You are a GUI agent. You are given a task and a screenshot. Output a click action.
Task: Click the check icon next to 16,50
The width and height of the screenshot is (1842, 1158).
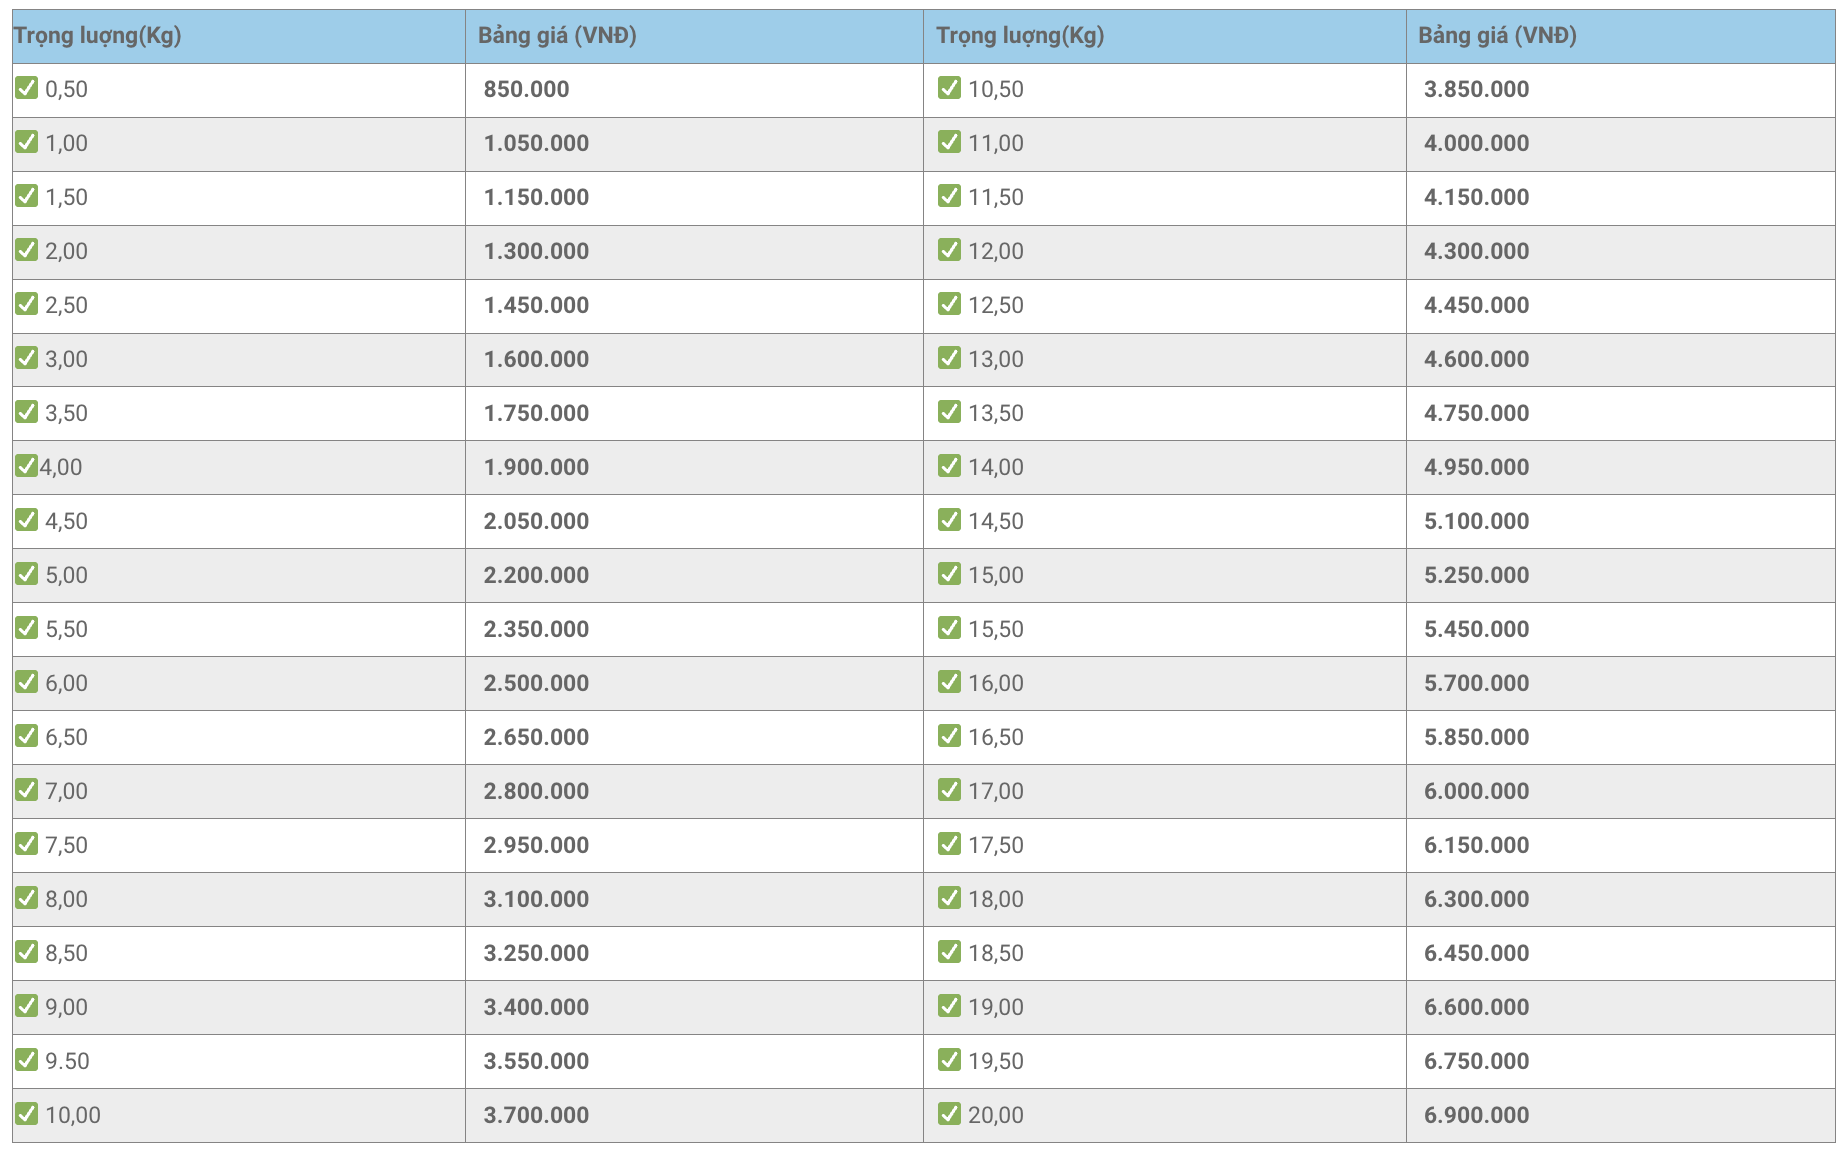point(949,736)
